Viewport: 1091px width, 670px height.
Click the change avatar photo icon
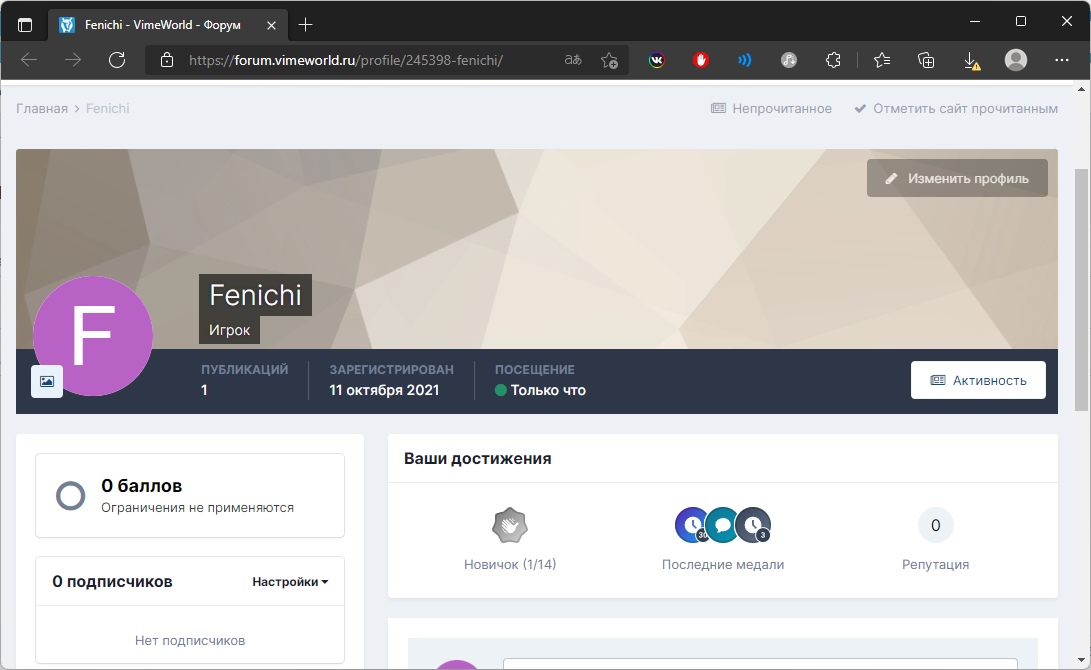point(47,381)
